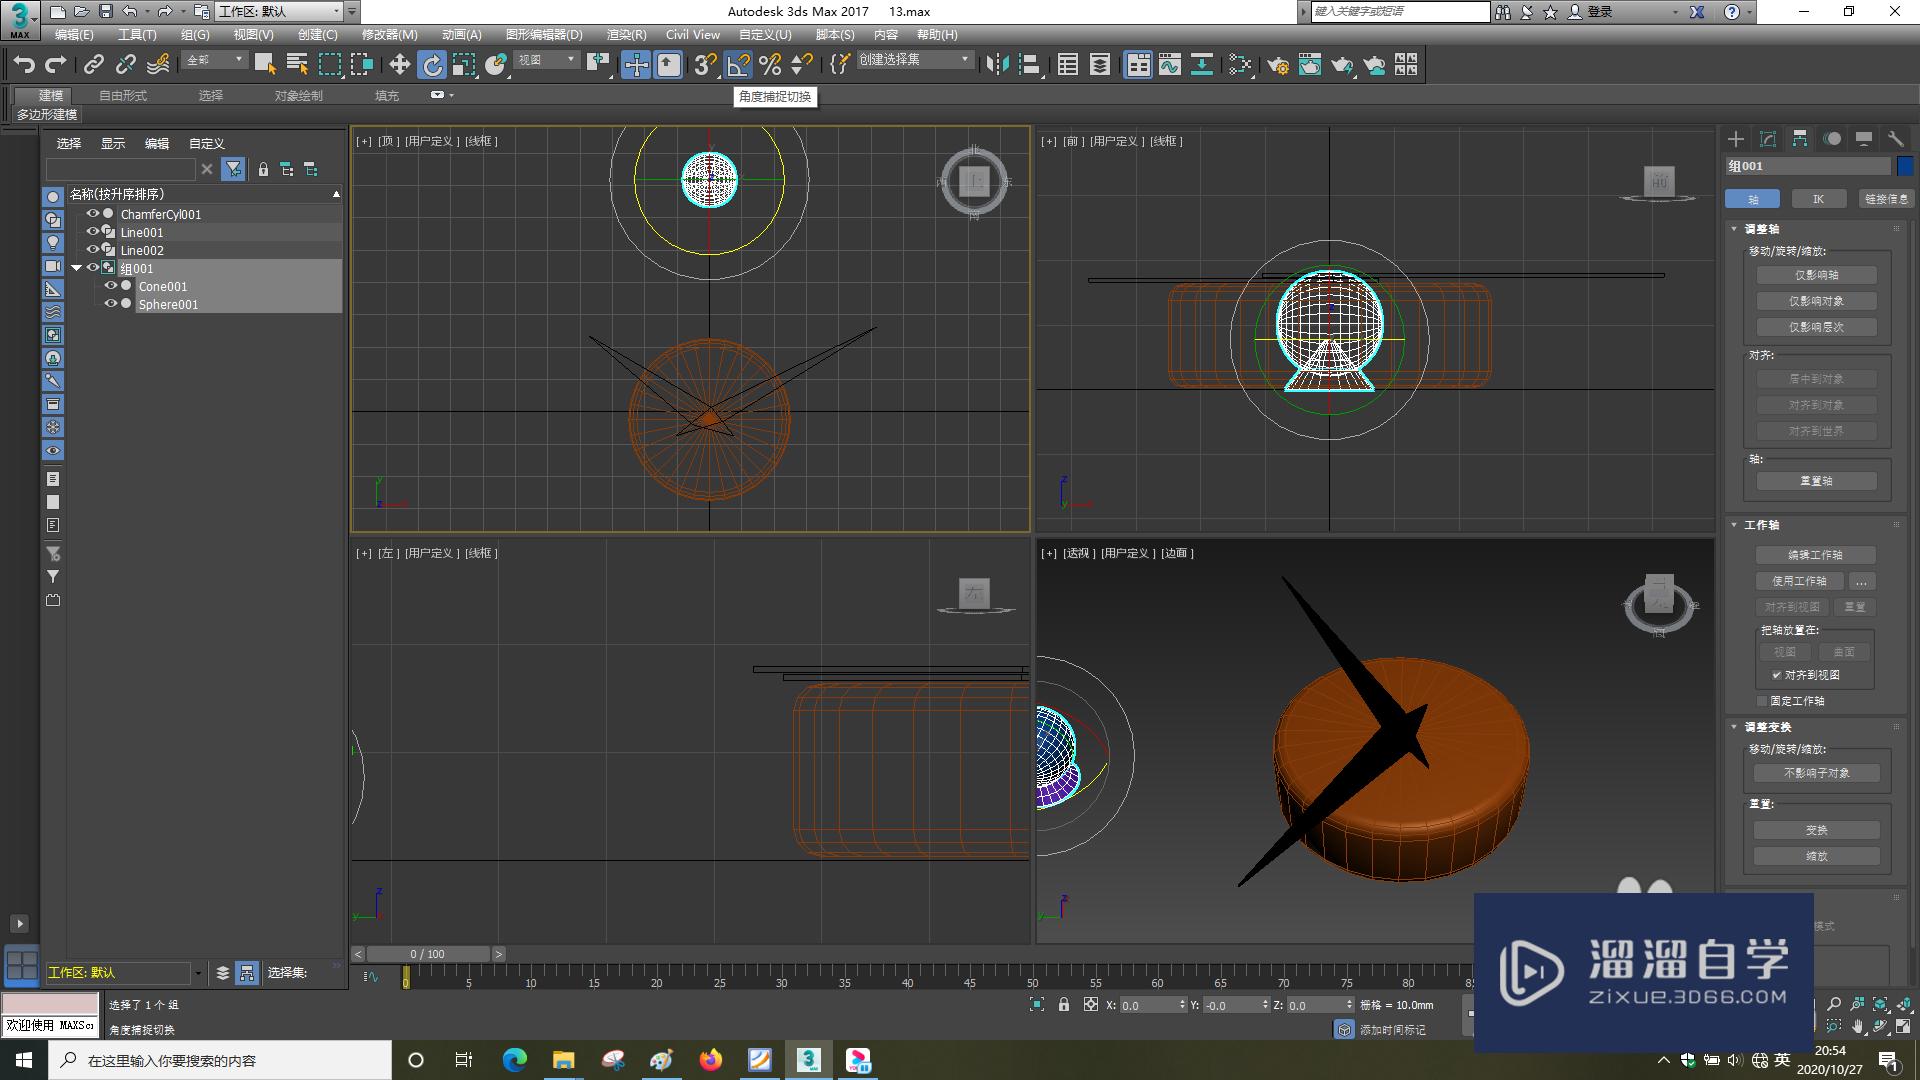Uncheck the 对齐到视图 checkbox
The height and width of the screenshot is (1080, 1920).
click(1777, 675)
